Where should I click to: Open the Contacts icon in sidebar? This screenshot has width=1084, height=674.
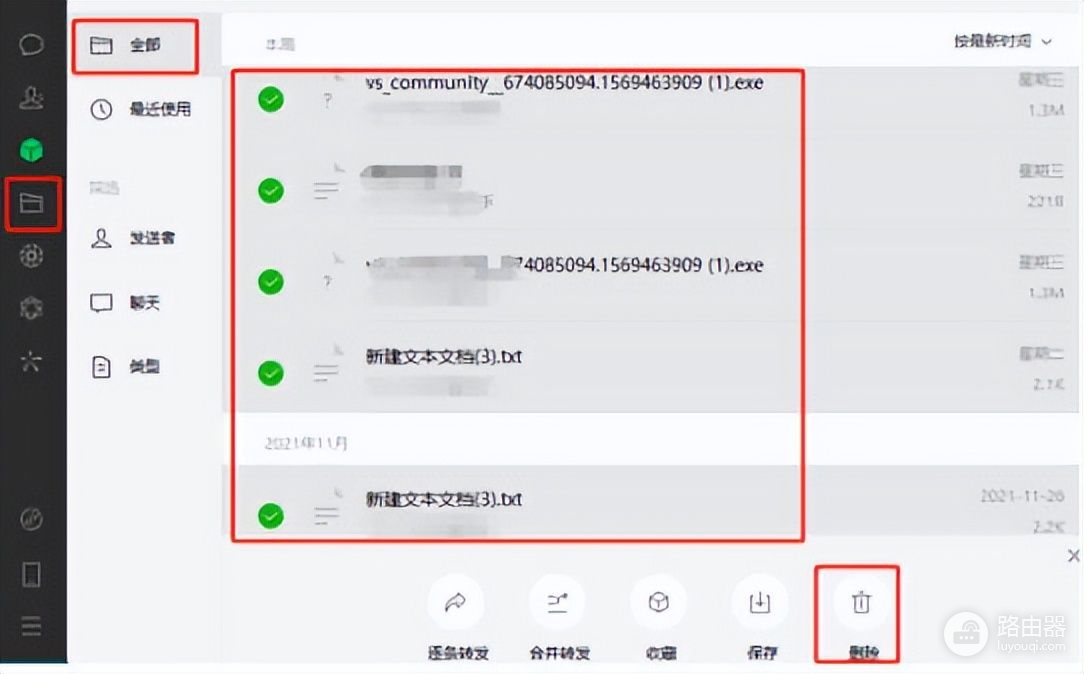tap(31, 98)
